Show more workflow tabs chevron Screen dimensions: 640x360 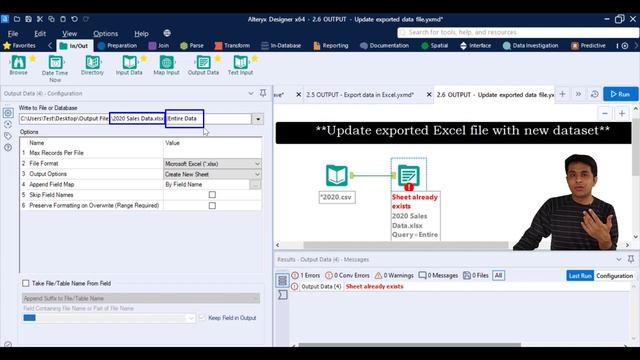tap(578, 94)
